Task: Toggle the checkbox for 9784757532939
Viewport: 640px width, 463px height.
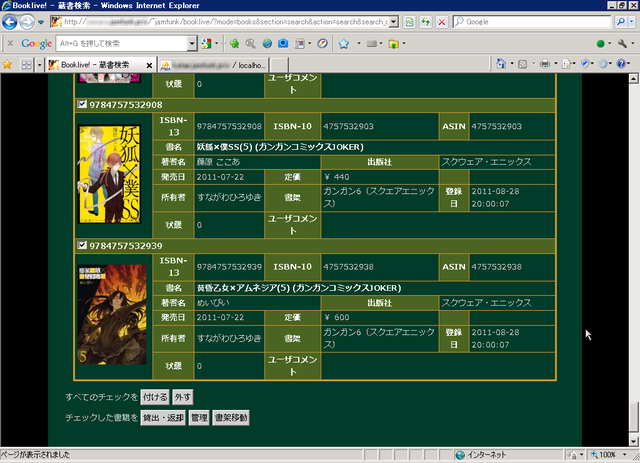Action: [x=82, y=245]
